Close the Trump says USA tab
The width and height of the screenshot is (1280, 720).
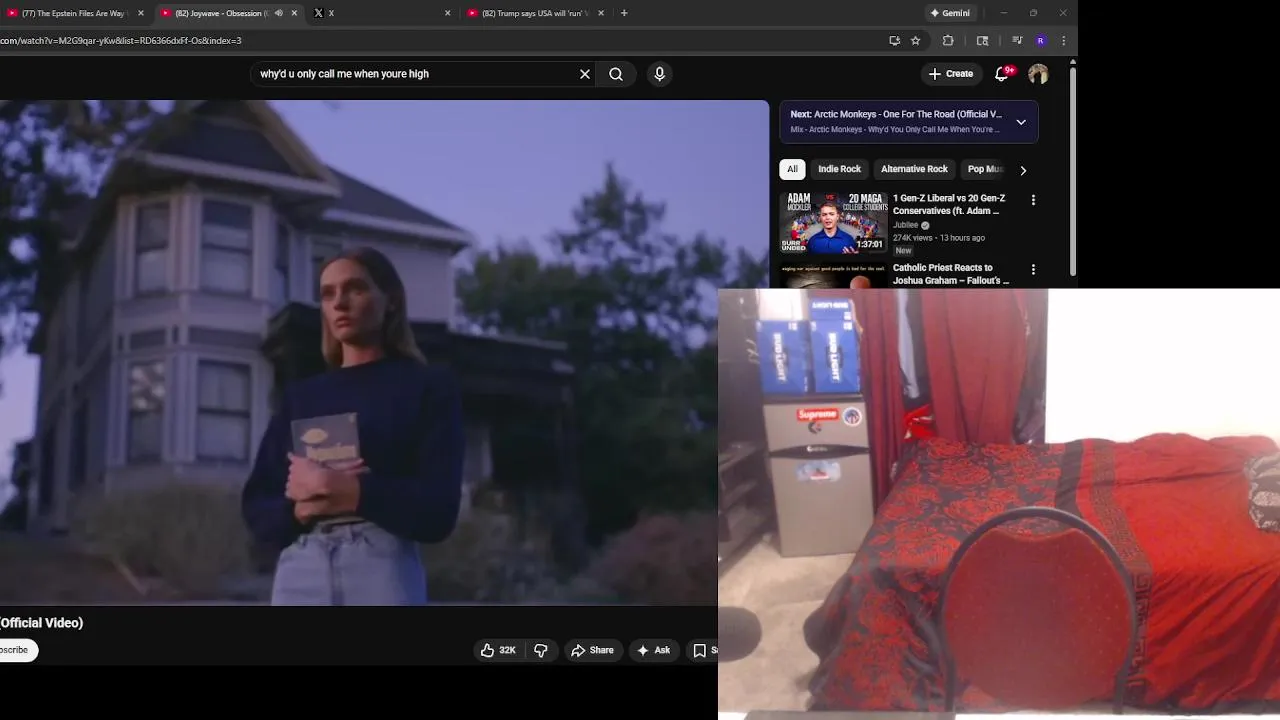(601, 13)
